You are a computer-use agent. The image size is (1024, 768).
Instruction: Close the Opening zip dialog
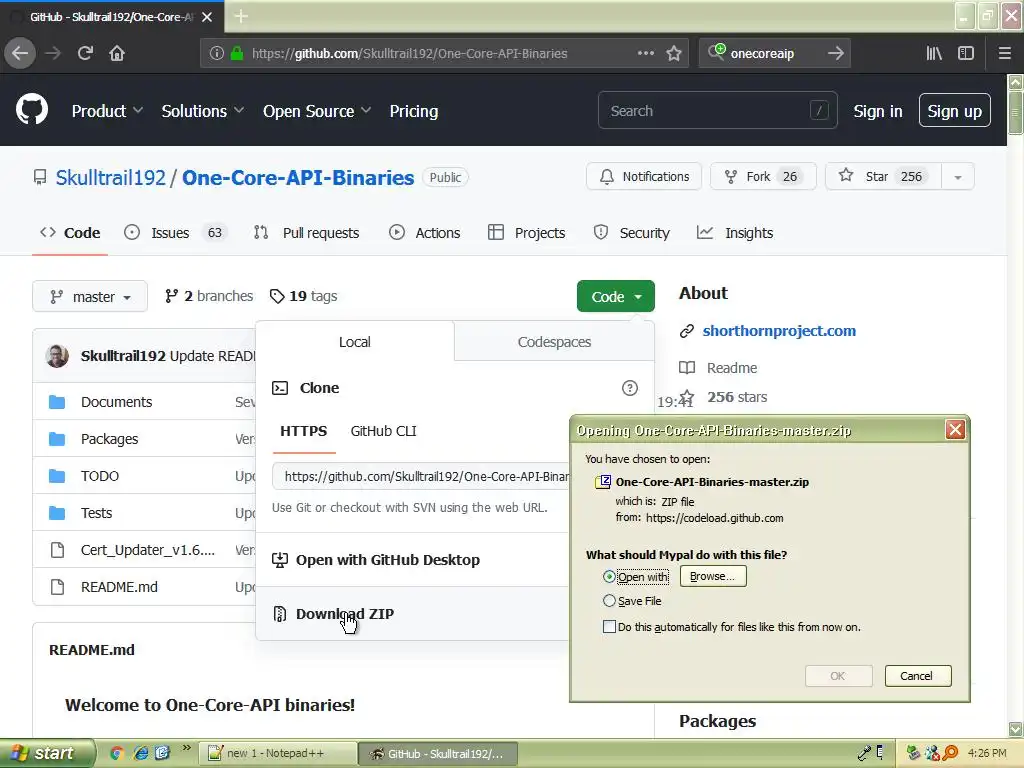(955, 430)
